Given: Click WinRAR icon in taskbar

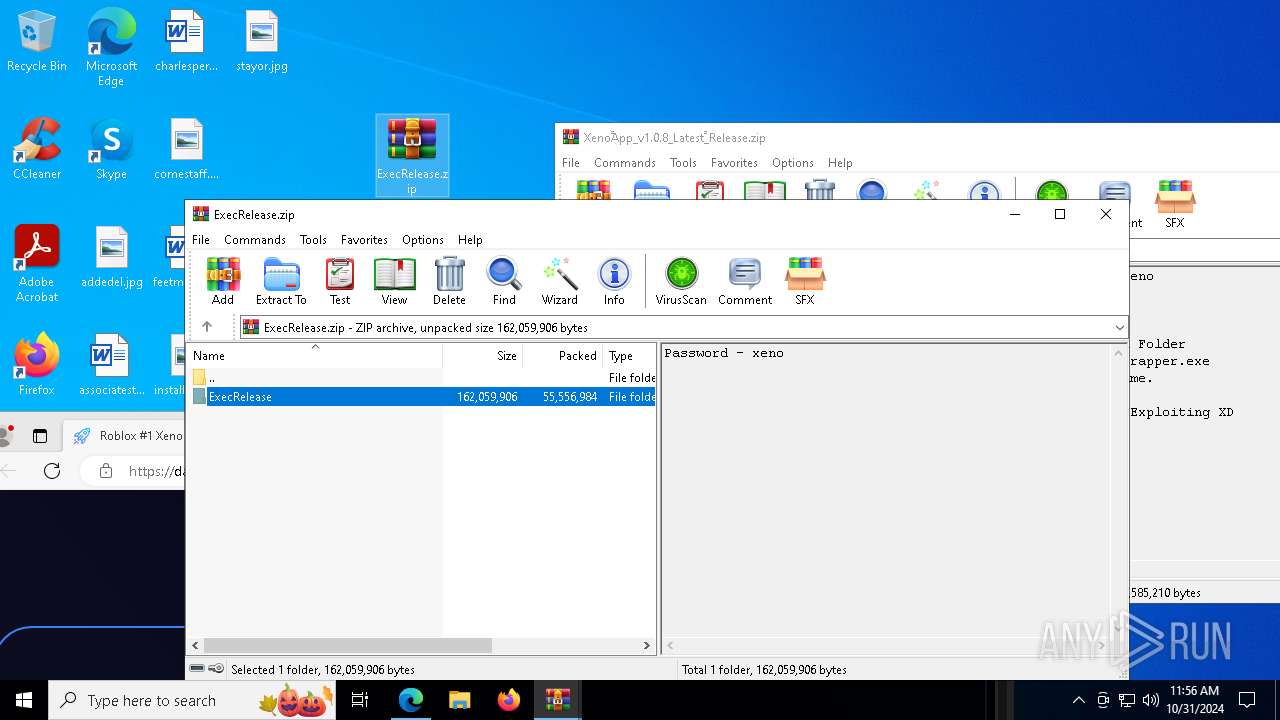Looking at the screenshot, I should (558, 700).
